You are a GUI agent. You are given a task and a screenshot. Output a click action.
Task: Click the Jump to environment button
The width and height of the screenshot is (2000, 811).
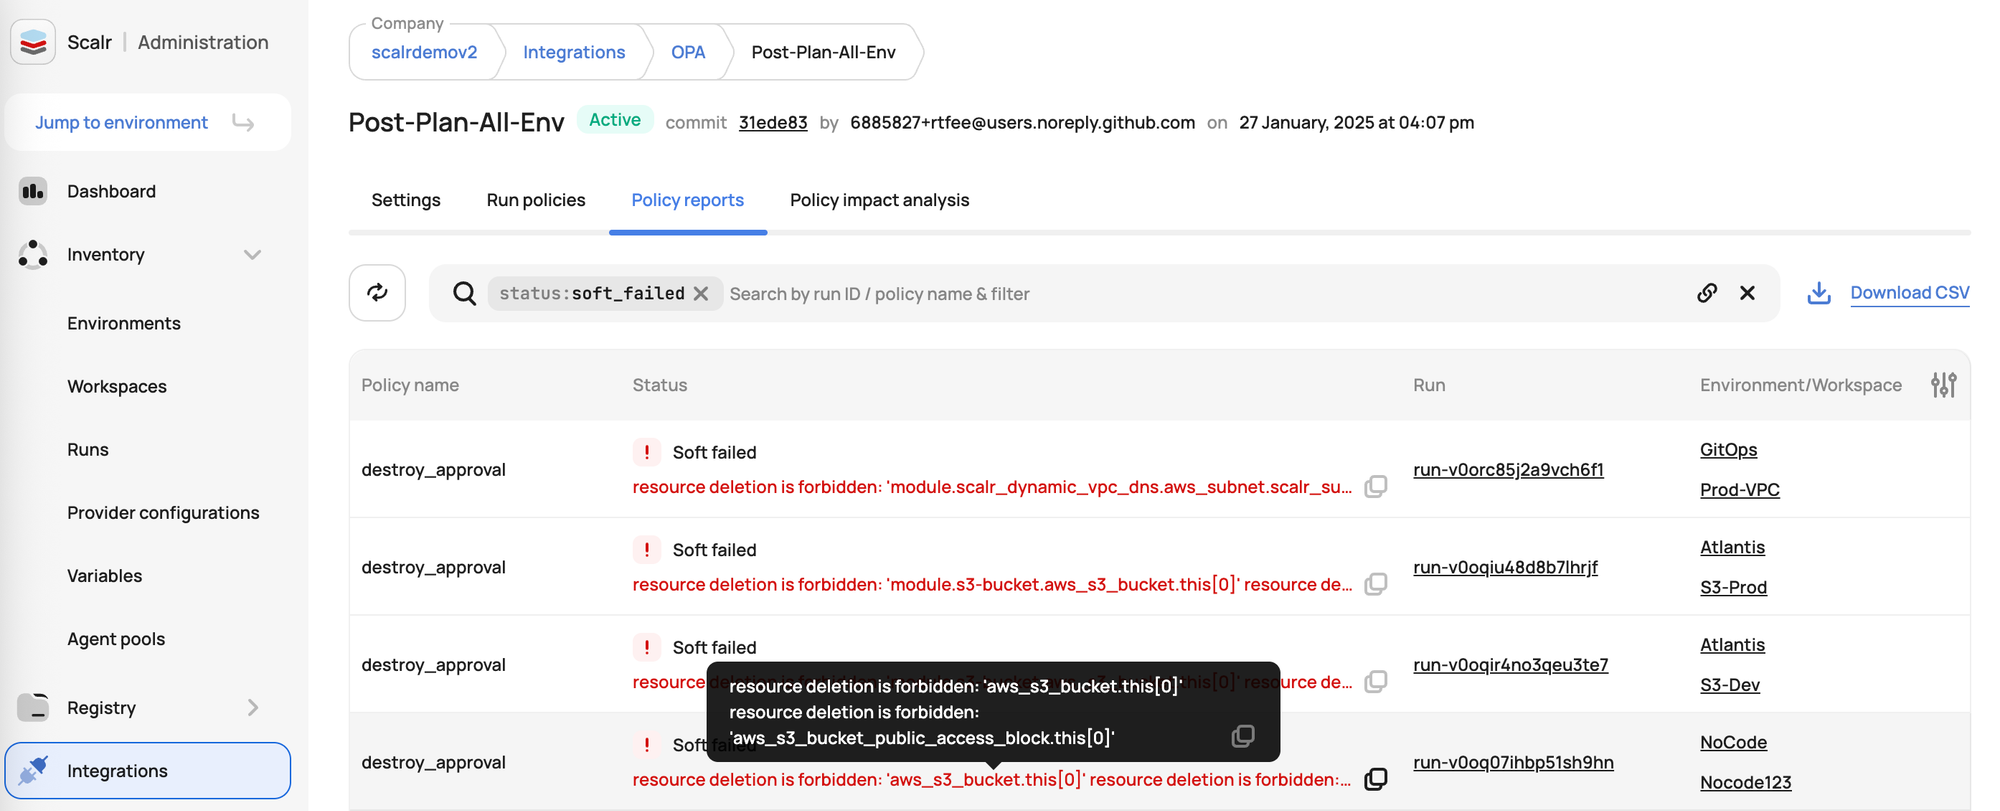click(x=148, y=122)
